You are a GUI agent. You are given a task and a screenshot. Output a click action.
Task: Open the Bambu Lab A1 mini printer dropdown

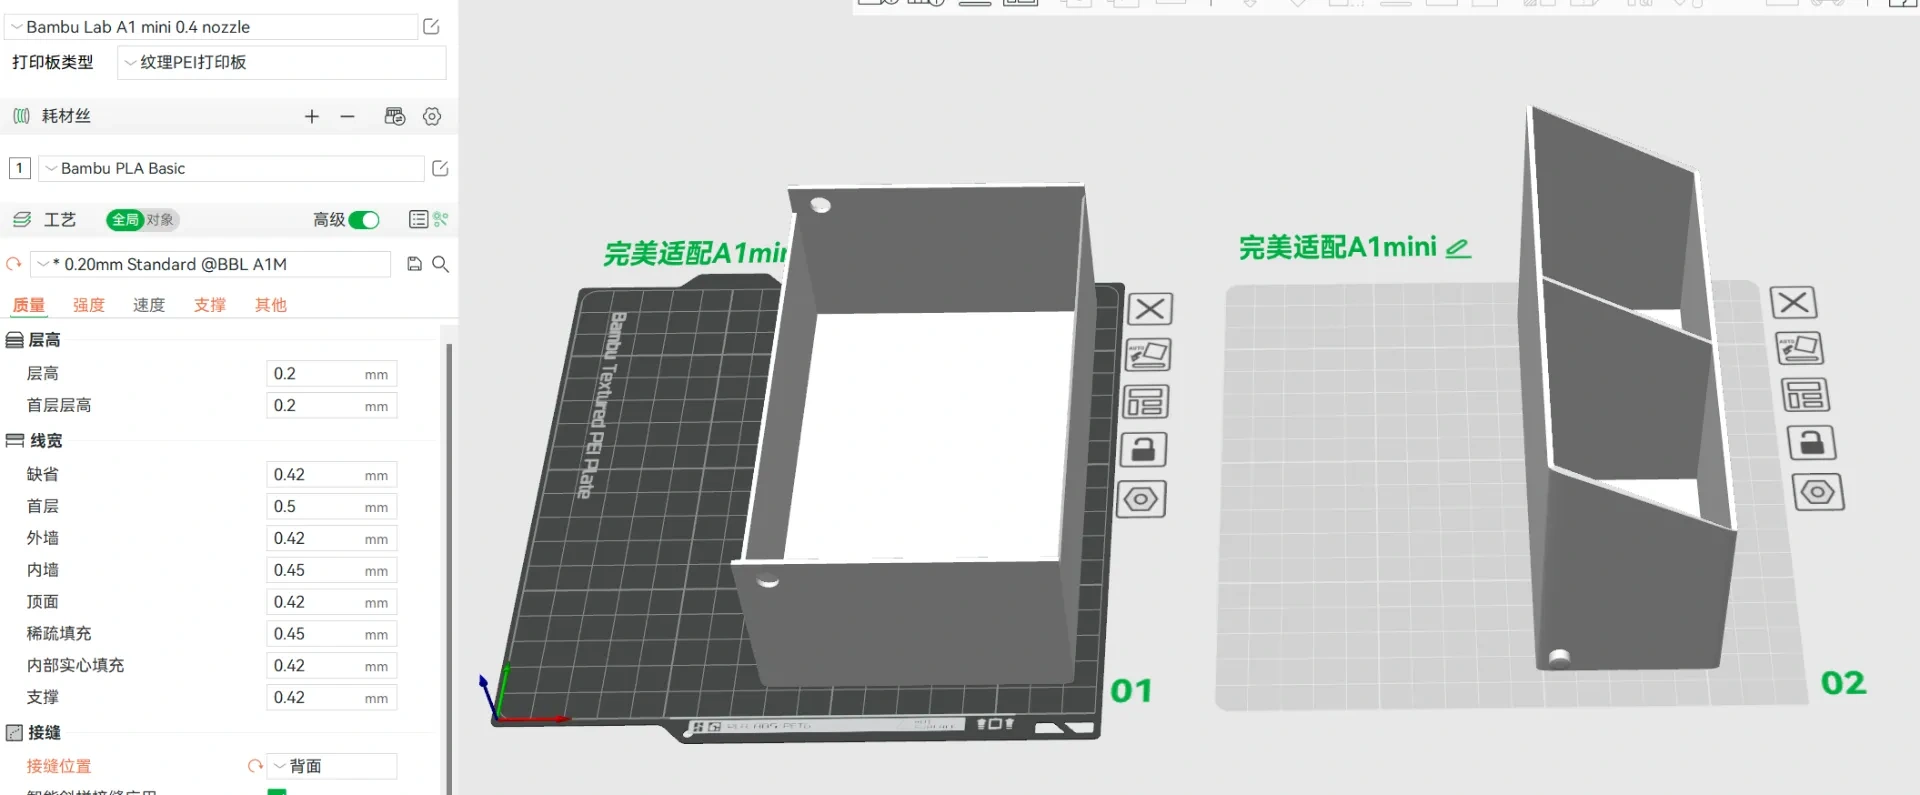point(212,27)
